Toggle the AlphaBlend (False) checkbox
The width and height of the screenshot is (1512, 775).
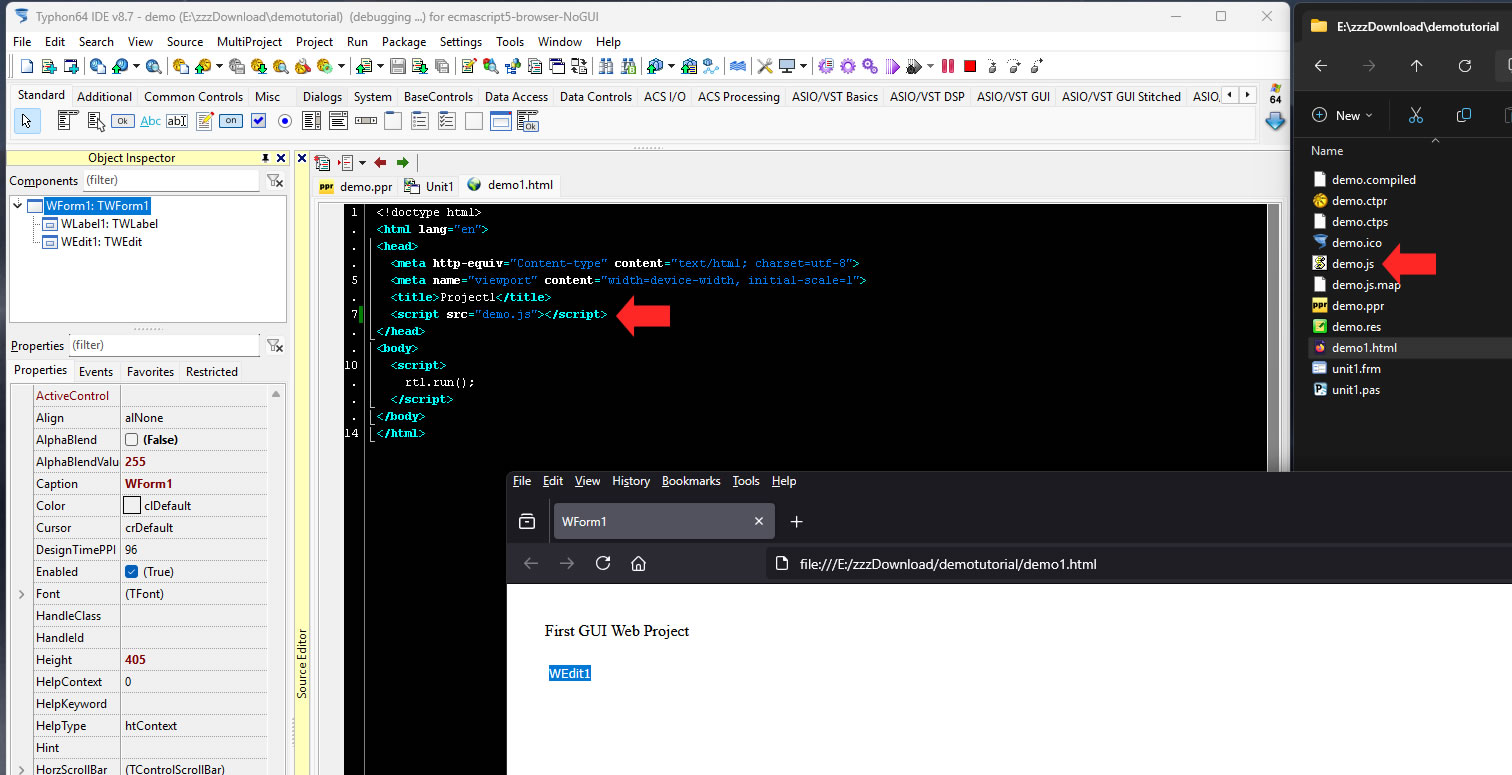click(x=131, y=440)
